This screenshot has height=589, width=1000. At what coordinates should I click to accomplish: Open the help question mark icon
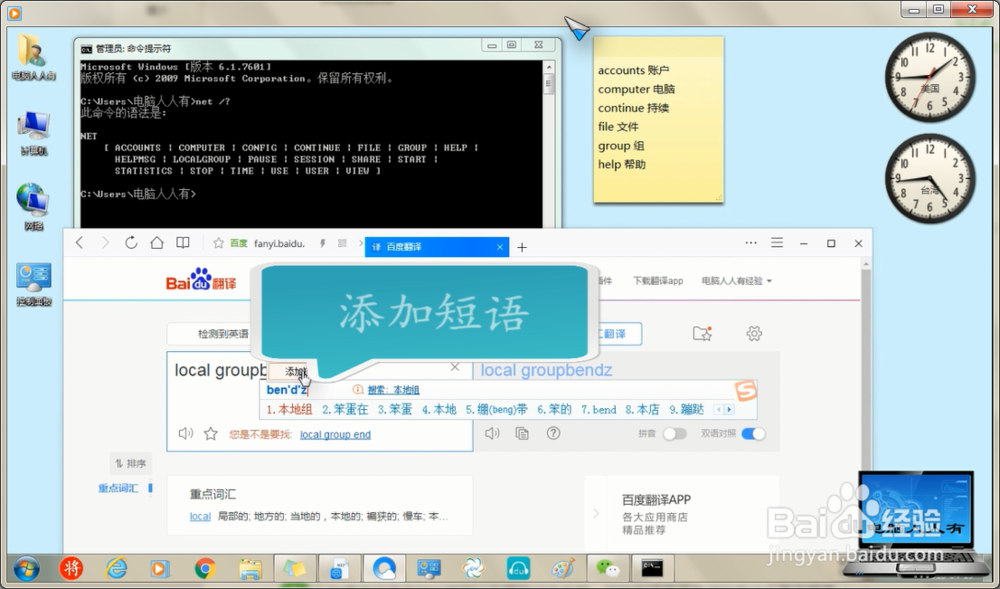[553, 433]
